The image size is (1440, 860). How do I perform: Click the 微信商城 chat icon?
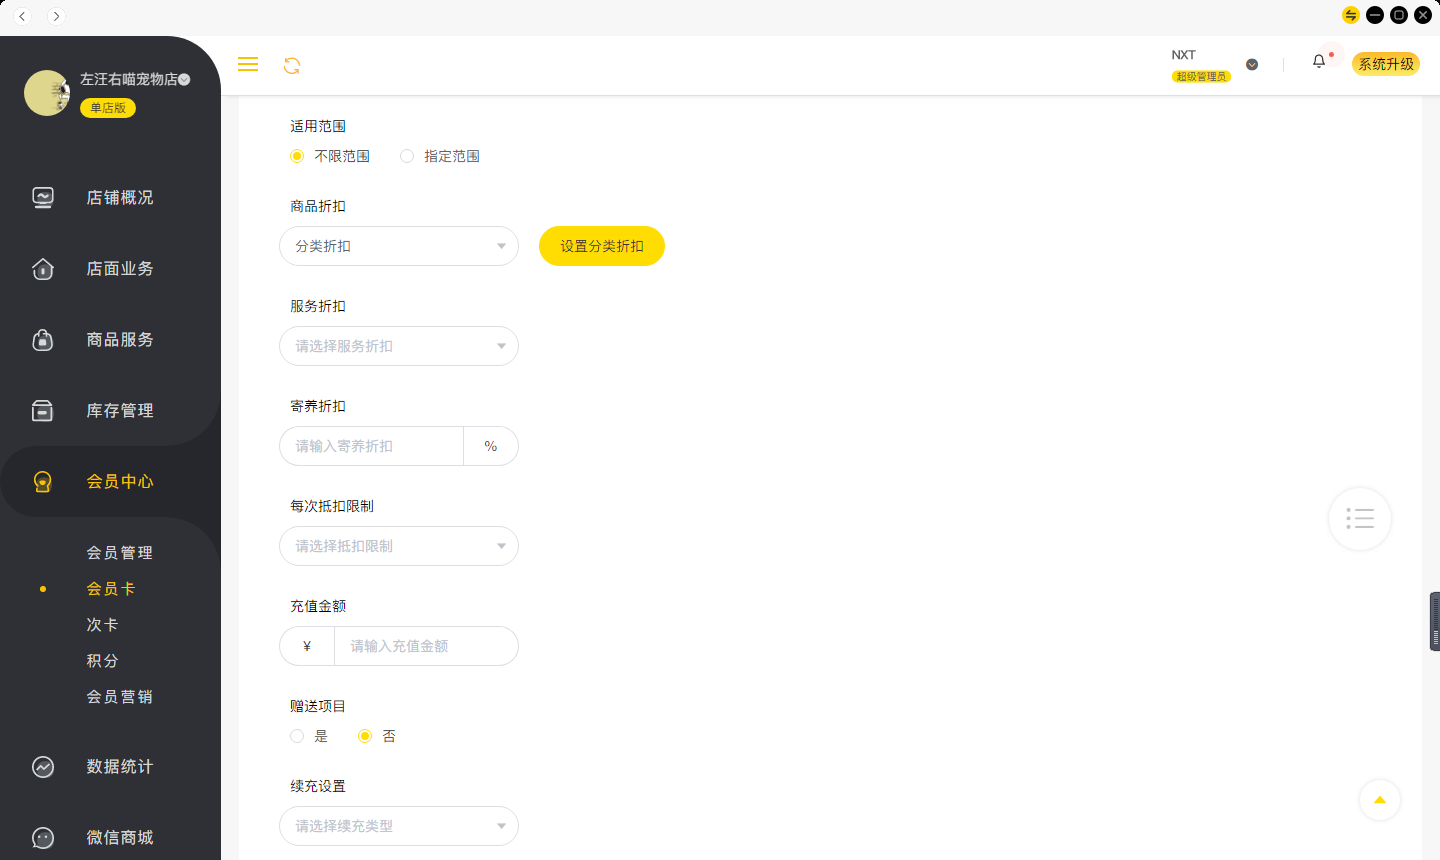pos(43,838)
